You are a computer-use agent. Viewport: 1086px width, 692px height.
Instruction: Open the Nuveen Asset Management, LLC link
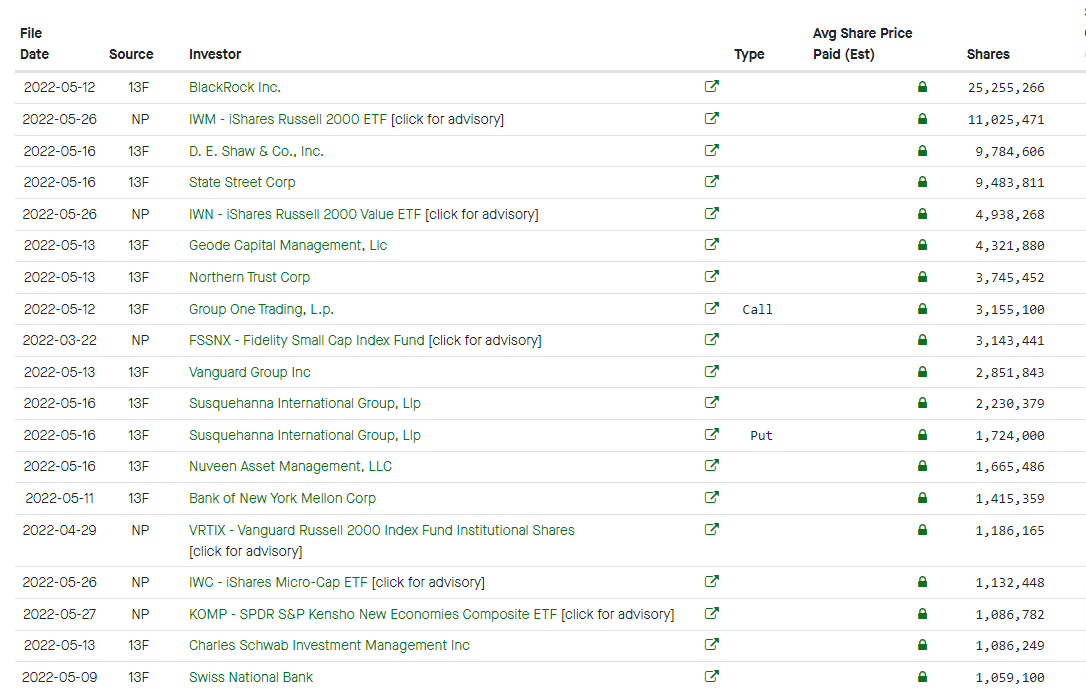coord(290,466)
